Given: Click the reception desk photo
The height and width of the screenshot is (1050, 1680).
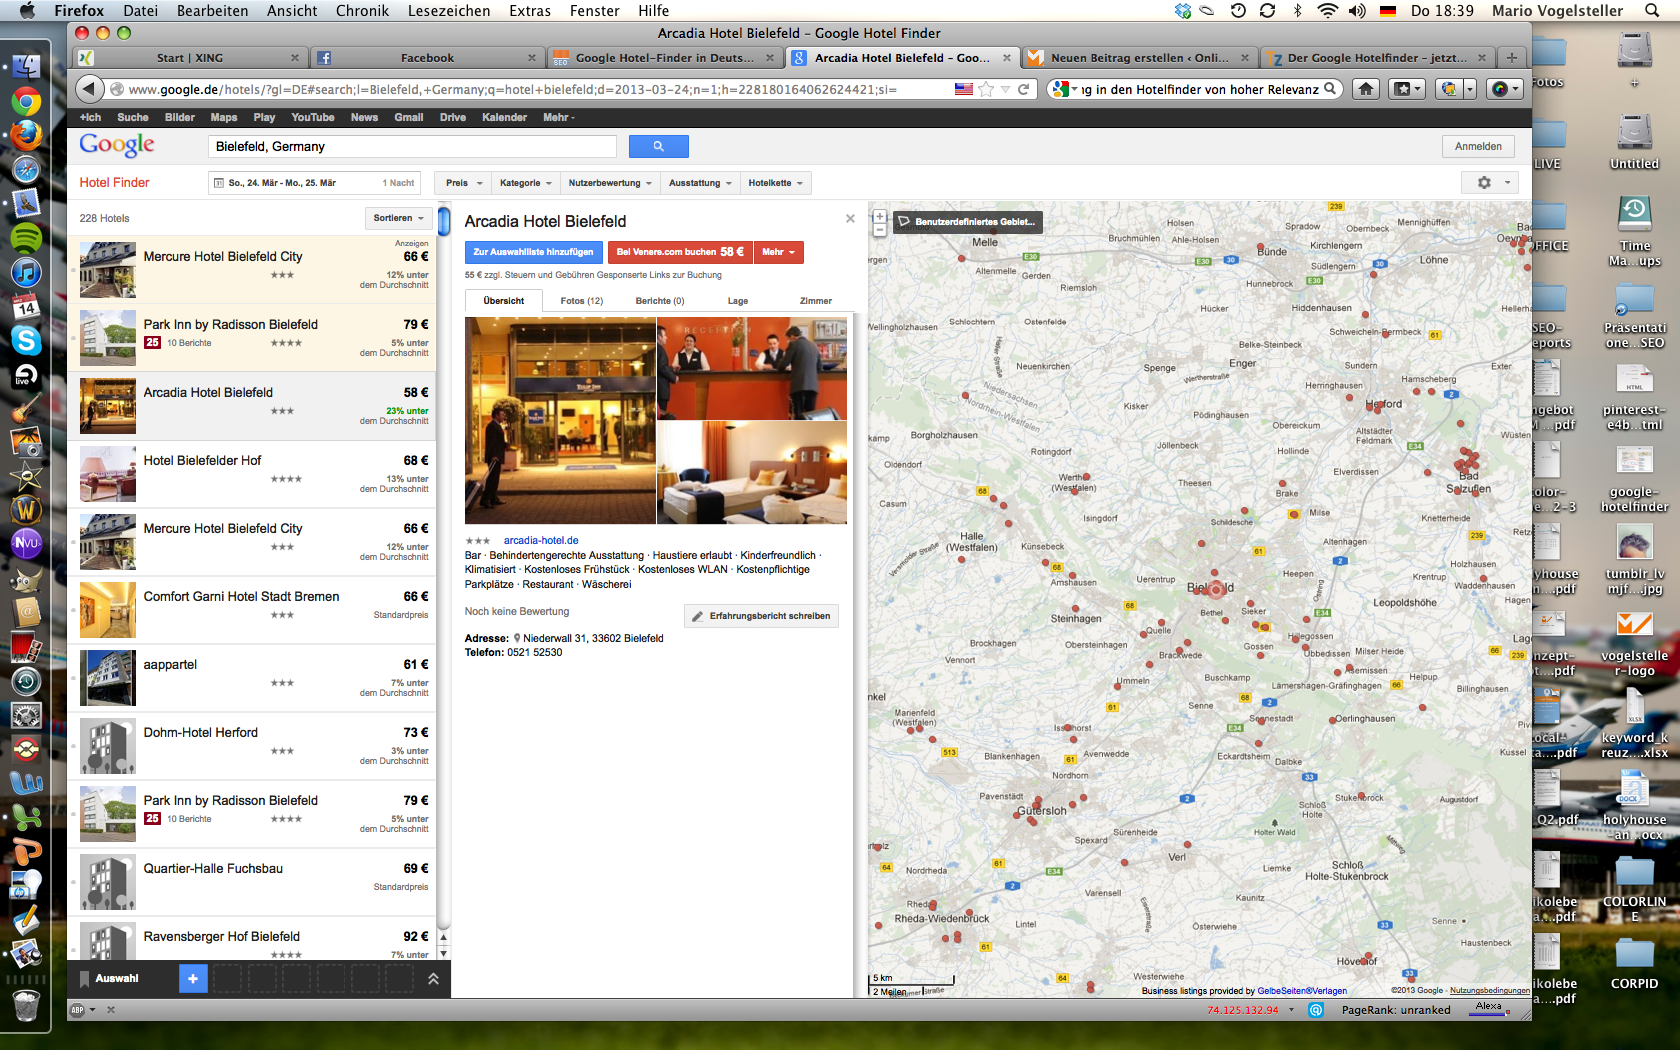Looking at the screenshot, I should (752, 368).
